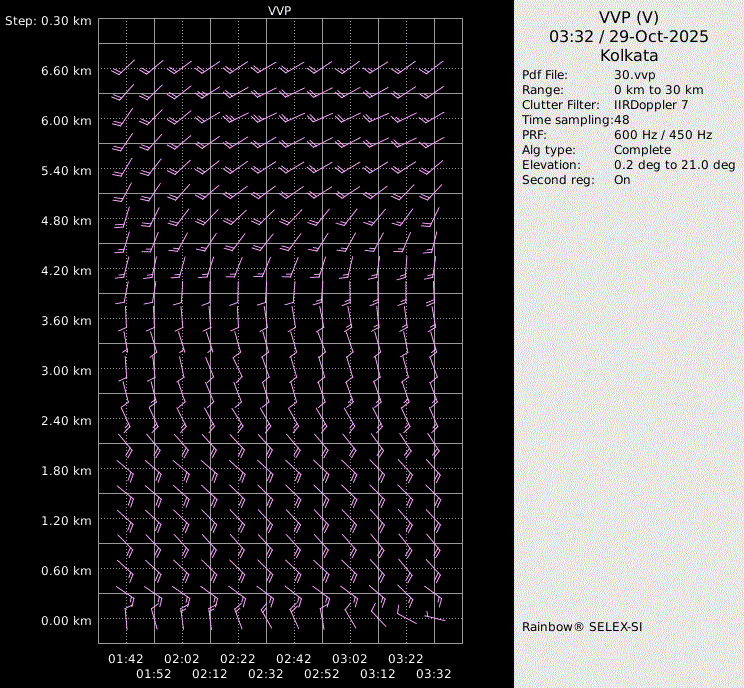Screen dimensions: 744x688
Task: Click the VVP title above the chart
Action: tap(280, 10)
